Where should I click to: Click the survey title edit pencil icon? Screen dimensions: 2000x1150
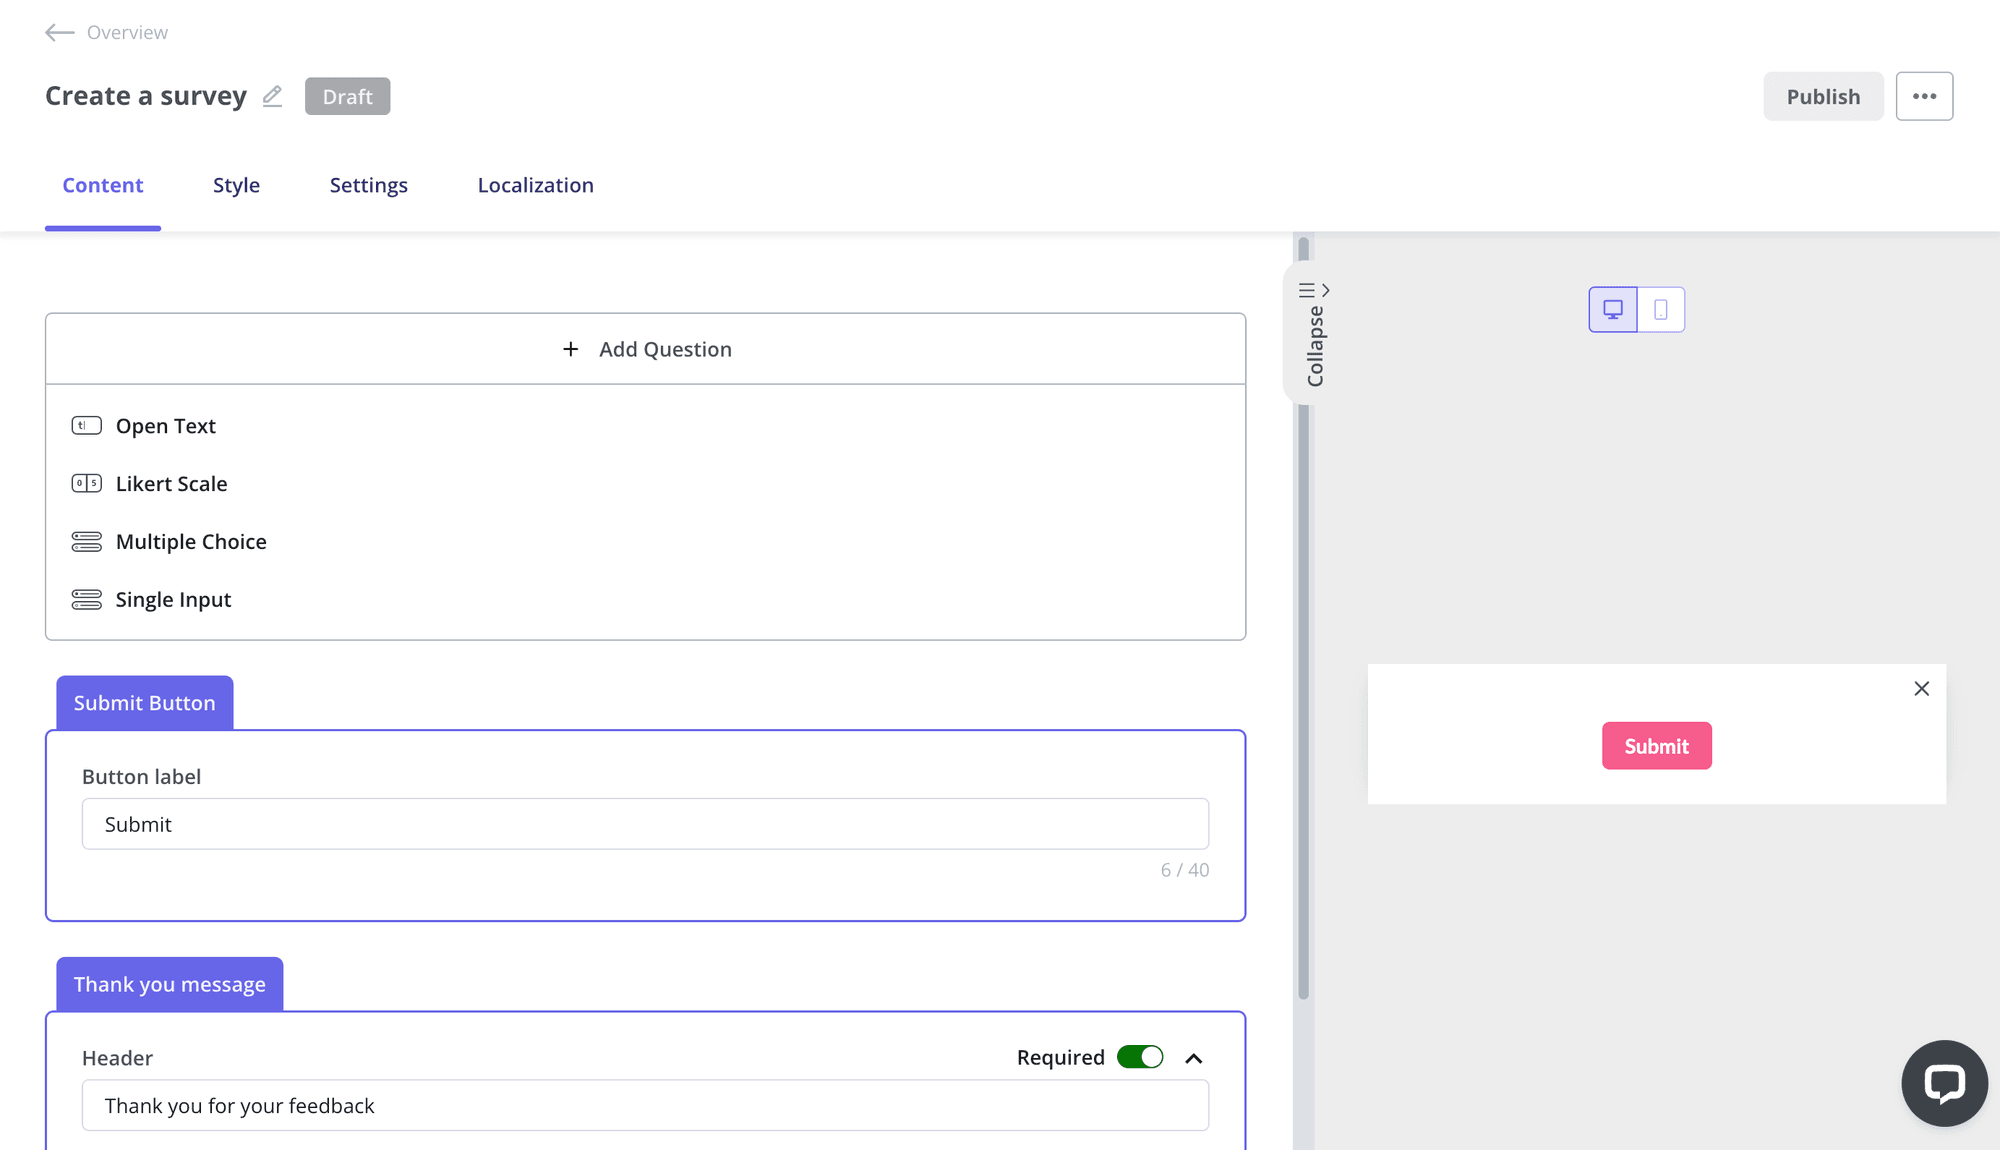pyautogui.click(x=273, y=96)
